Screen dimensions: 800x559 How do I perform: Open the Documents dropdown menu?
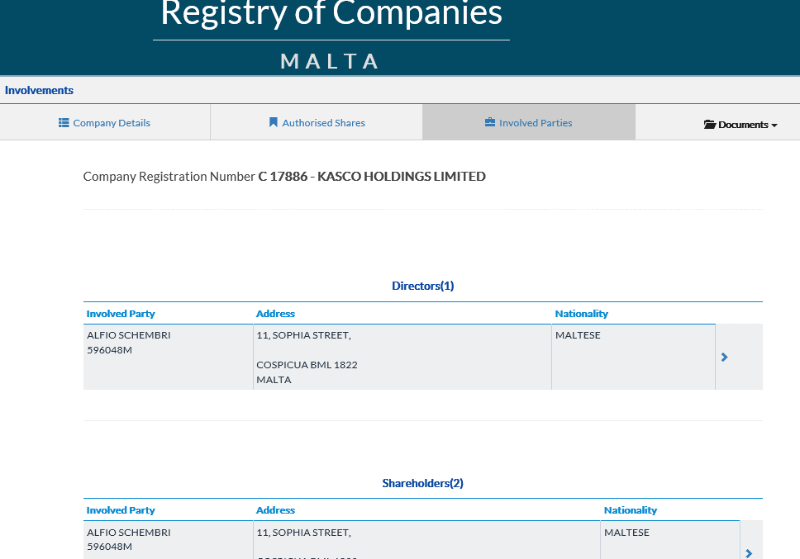[740, 124]
